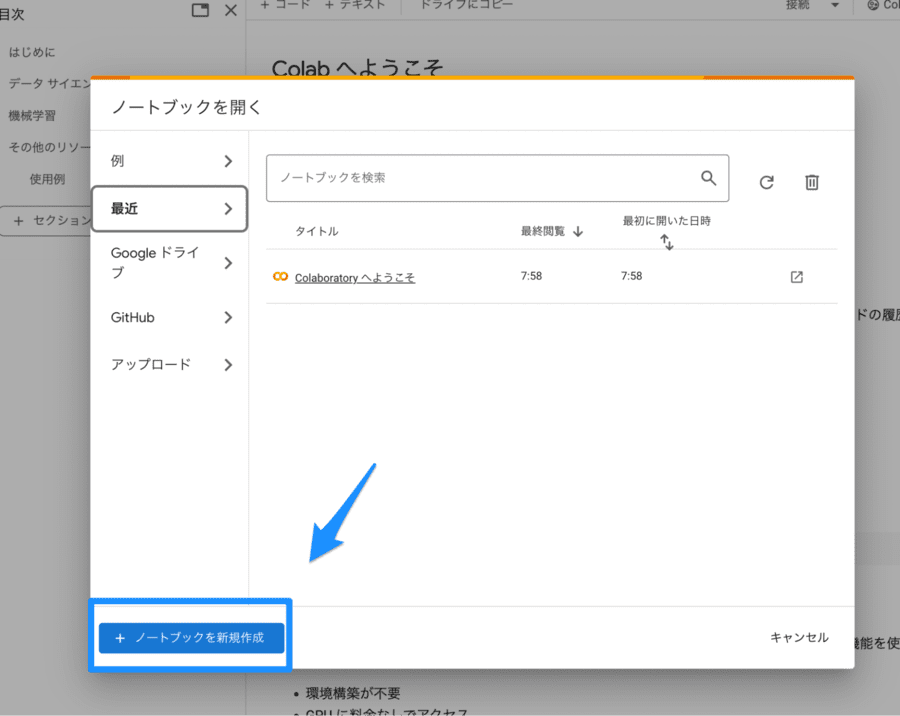The image size is (900, 716).
Task: Sort by 最終閲覧 down arrow
Action: coord(578,231)
